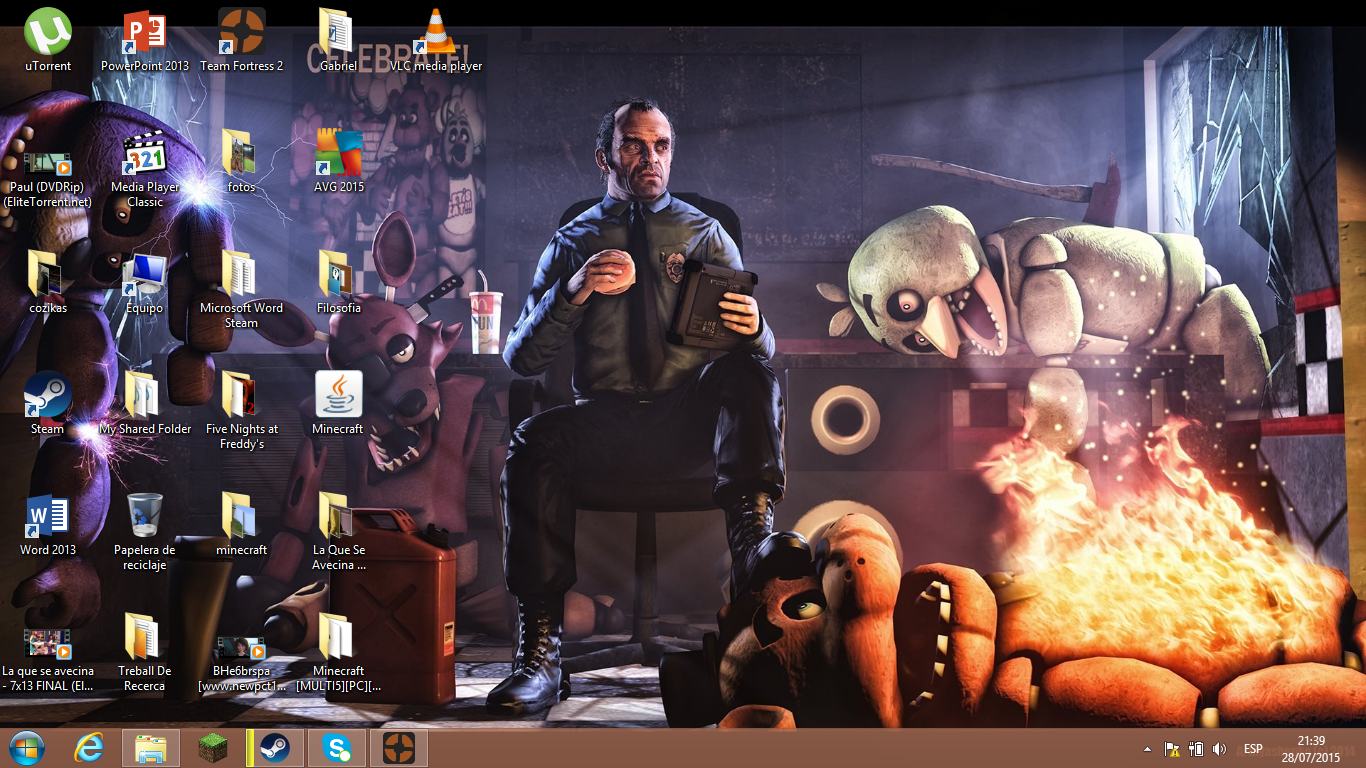1366x768 pixels.
Task: Select the Minecraft Java launcher icon
Action: [x=338, y=396]
